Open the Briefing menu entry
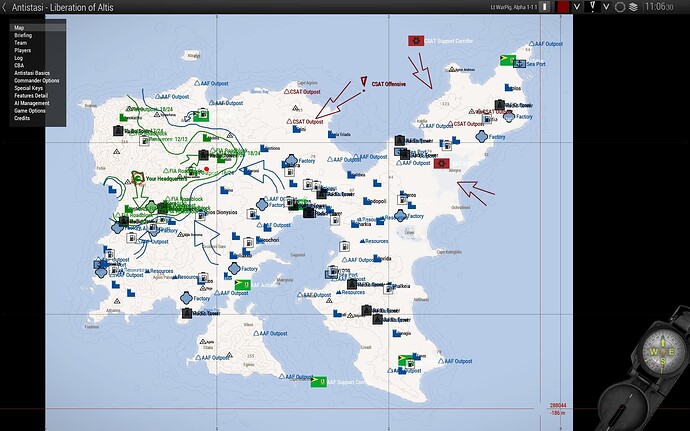The height and width of the screenshot is (431, 690). coord(23,35)
